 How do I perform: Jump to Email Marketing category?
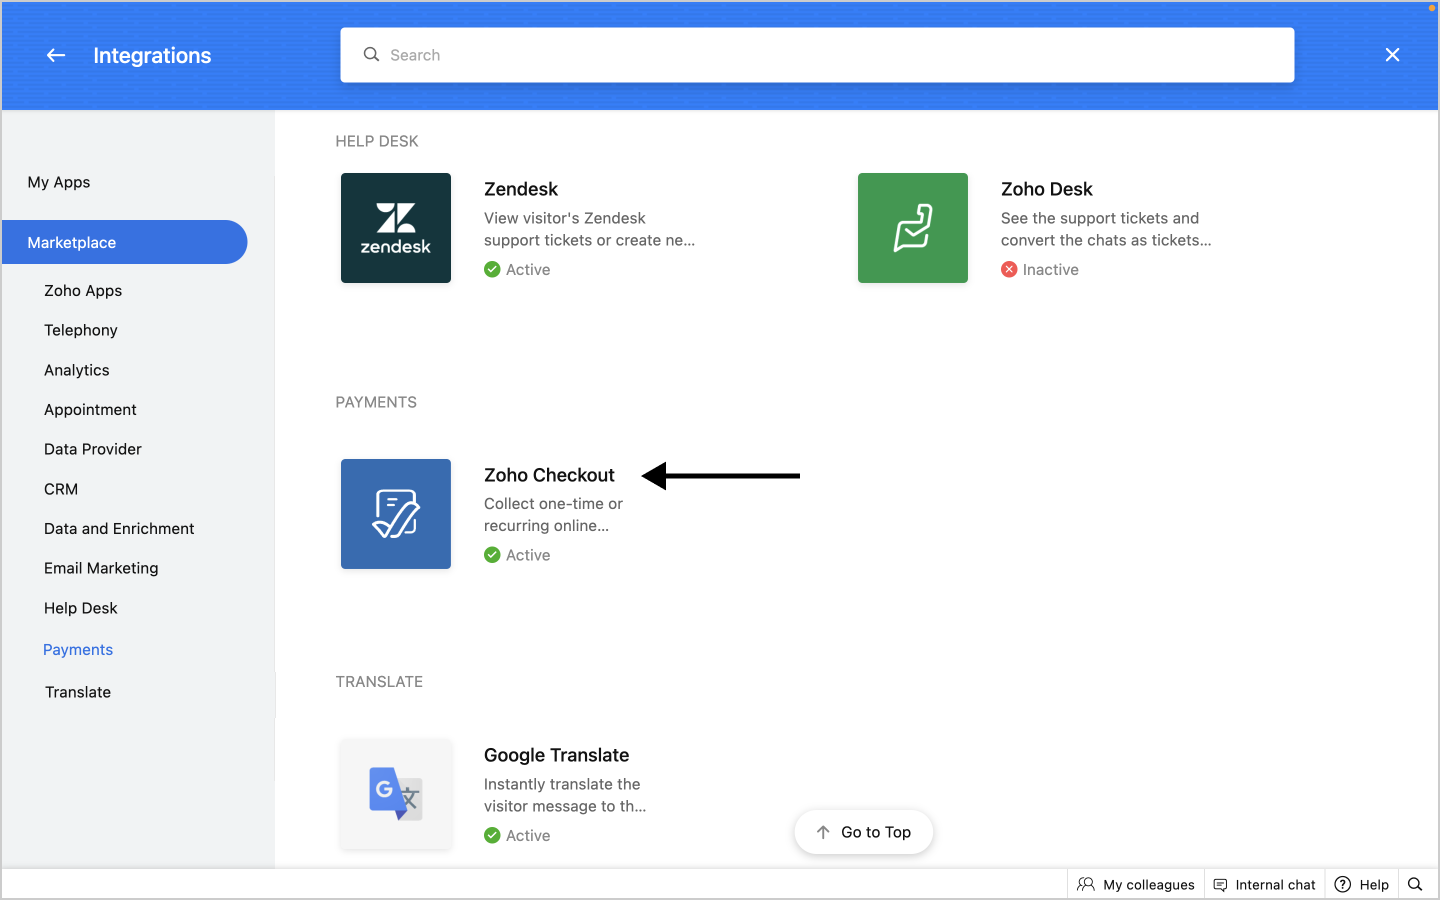[101, 568]
